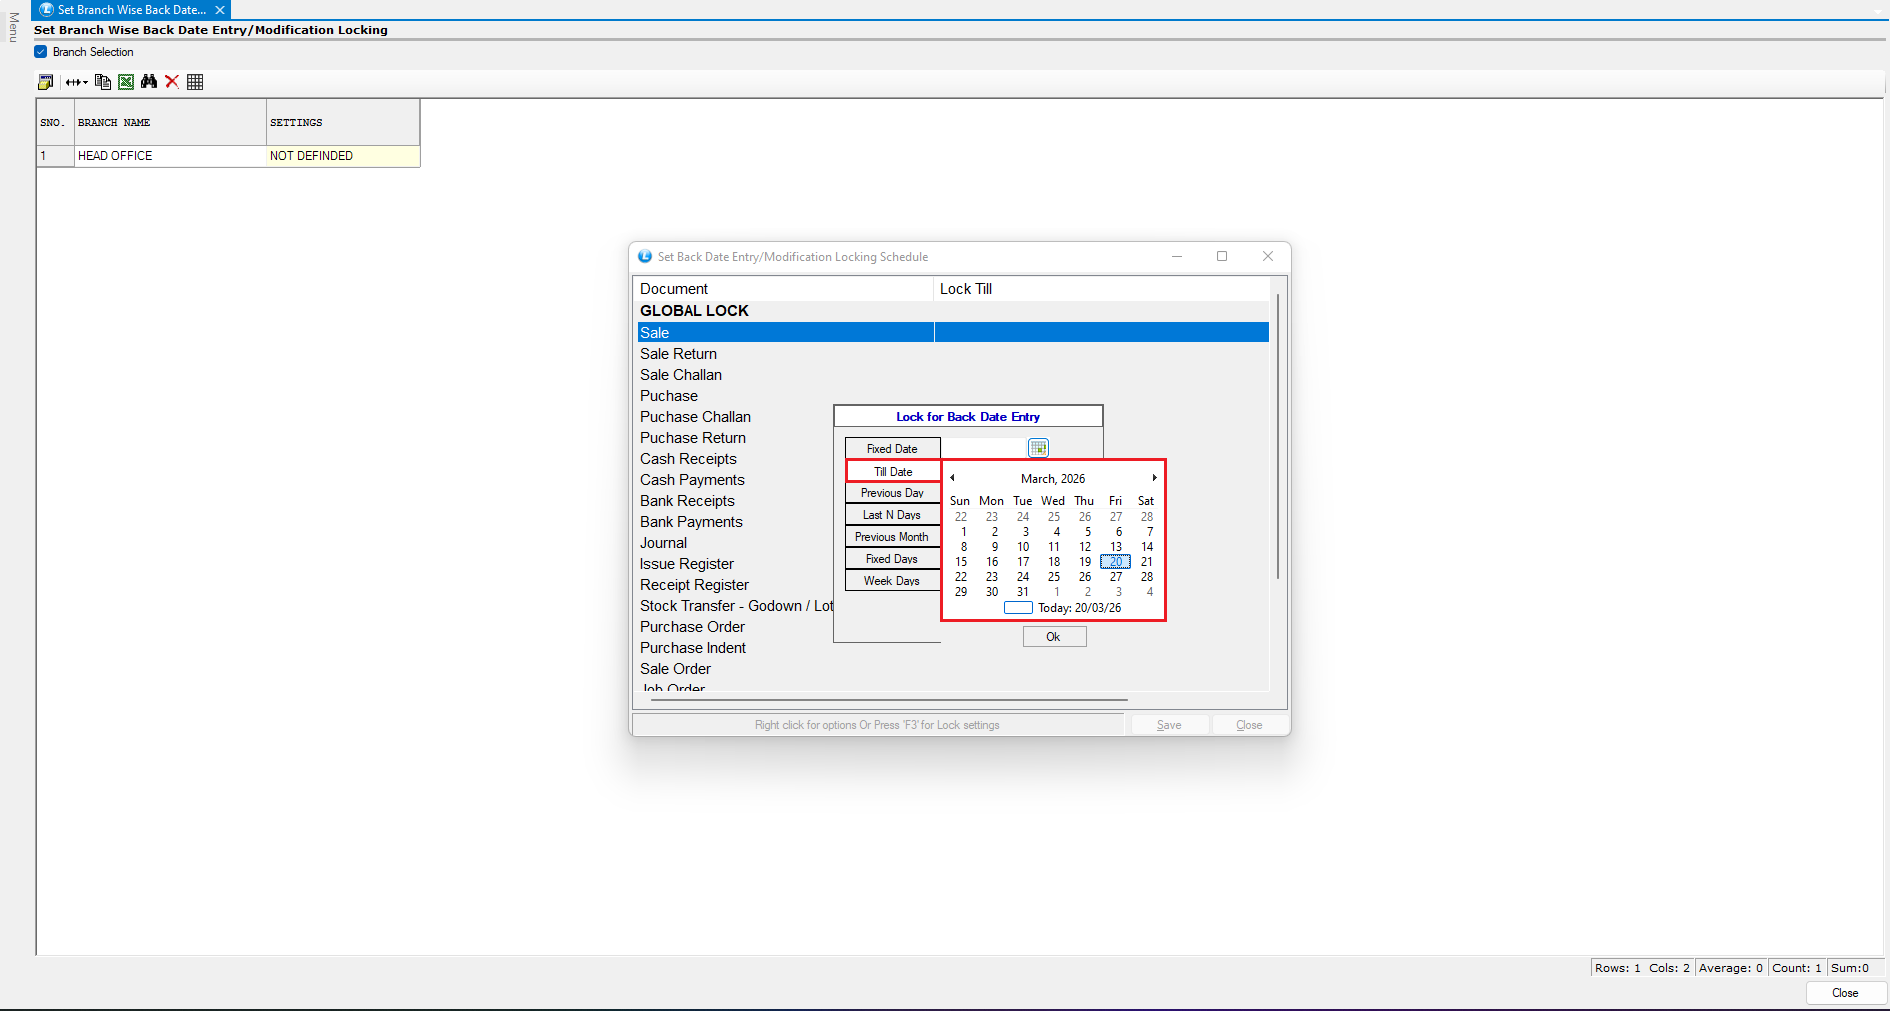1890x1011 pixels.
Task: Pick March 25 in the calendar
Action: point(1054,577)
